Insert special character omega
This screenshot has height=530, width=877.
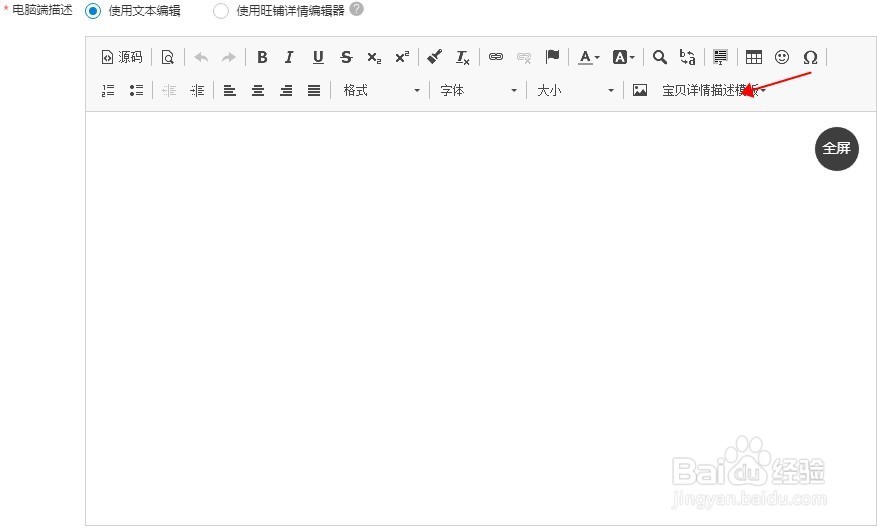tap(810, 57)
